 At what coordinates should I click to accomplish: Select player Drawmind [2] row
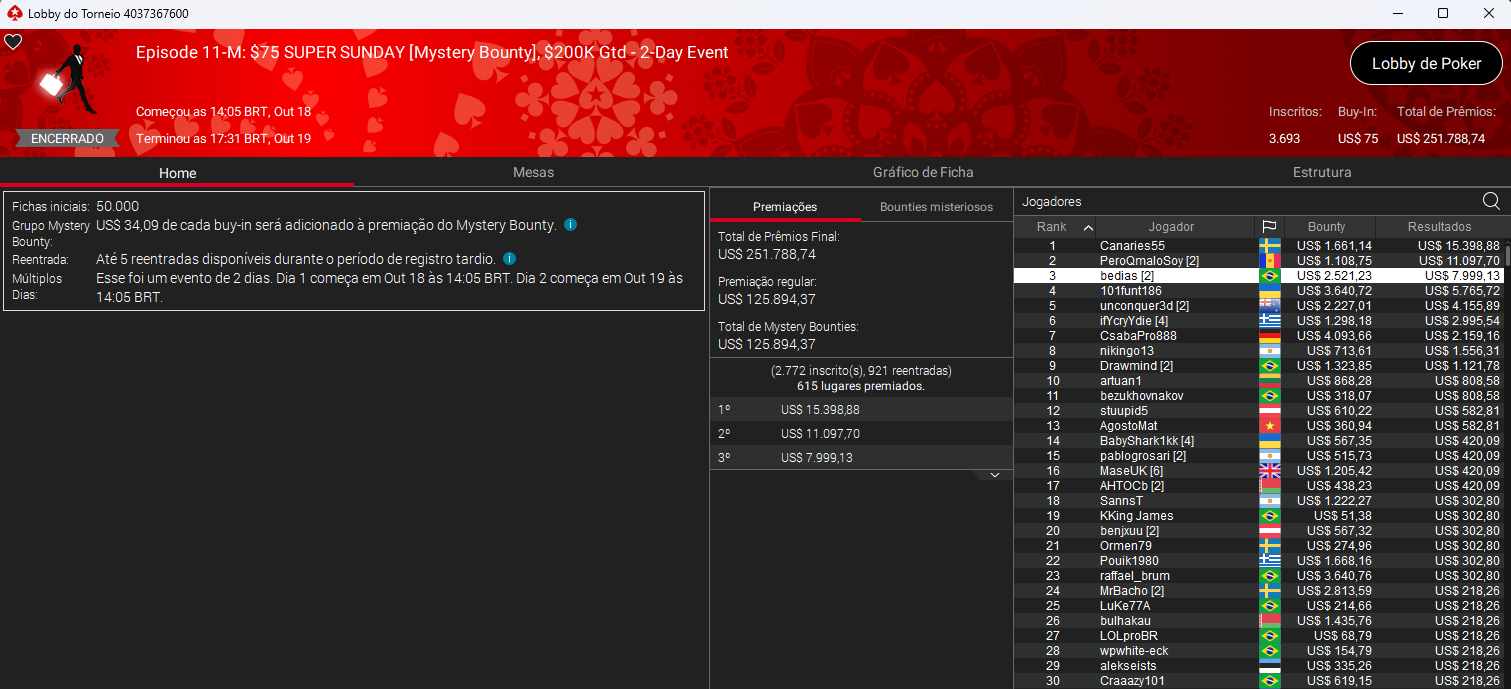click(x=1260, y=366)
